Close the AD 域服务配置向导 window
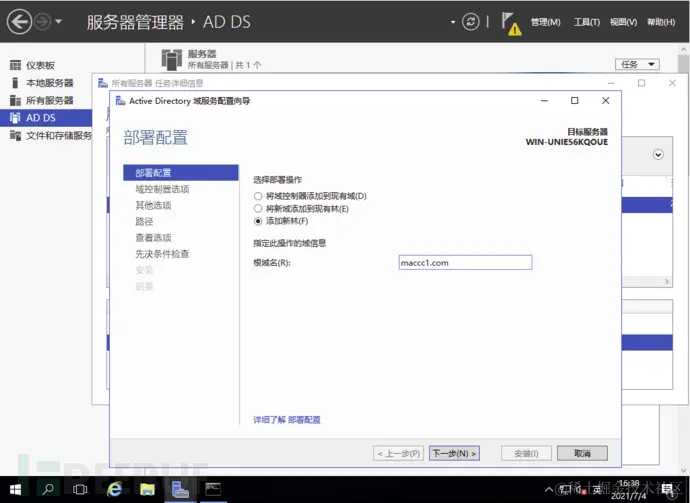Viewport: 690px width, 503px height. coord(606,101)
